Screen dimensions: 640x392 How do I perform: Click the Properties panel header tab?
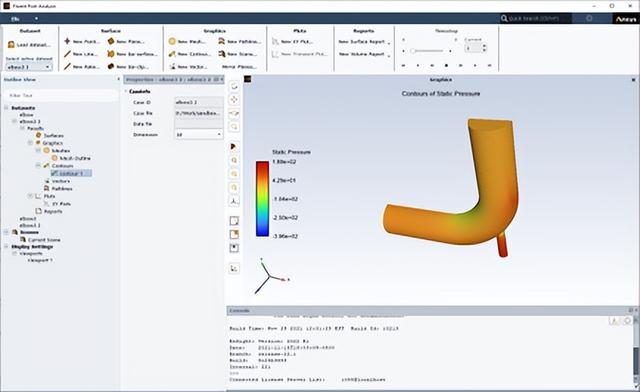point(174,80)
